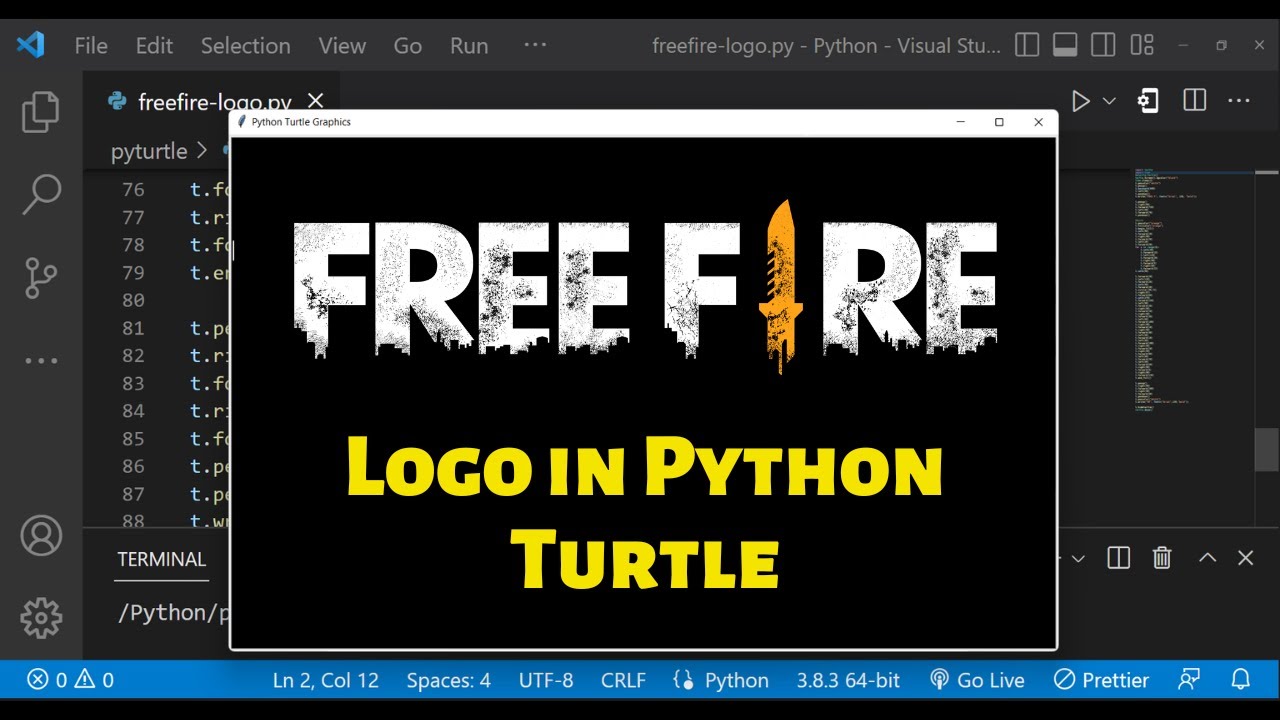Click line number 76 in gutter

(x=133, y=190)
